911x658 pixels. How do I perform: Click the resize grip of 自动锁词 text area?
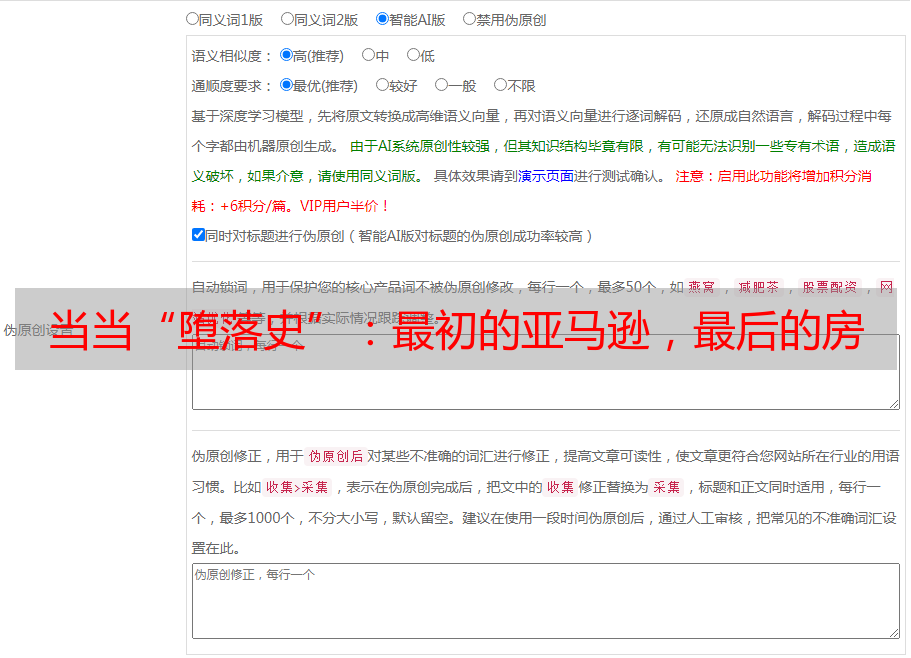[x=894, y=404]
